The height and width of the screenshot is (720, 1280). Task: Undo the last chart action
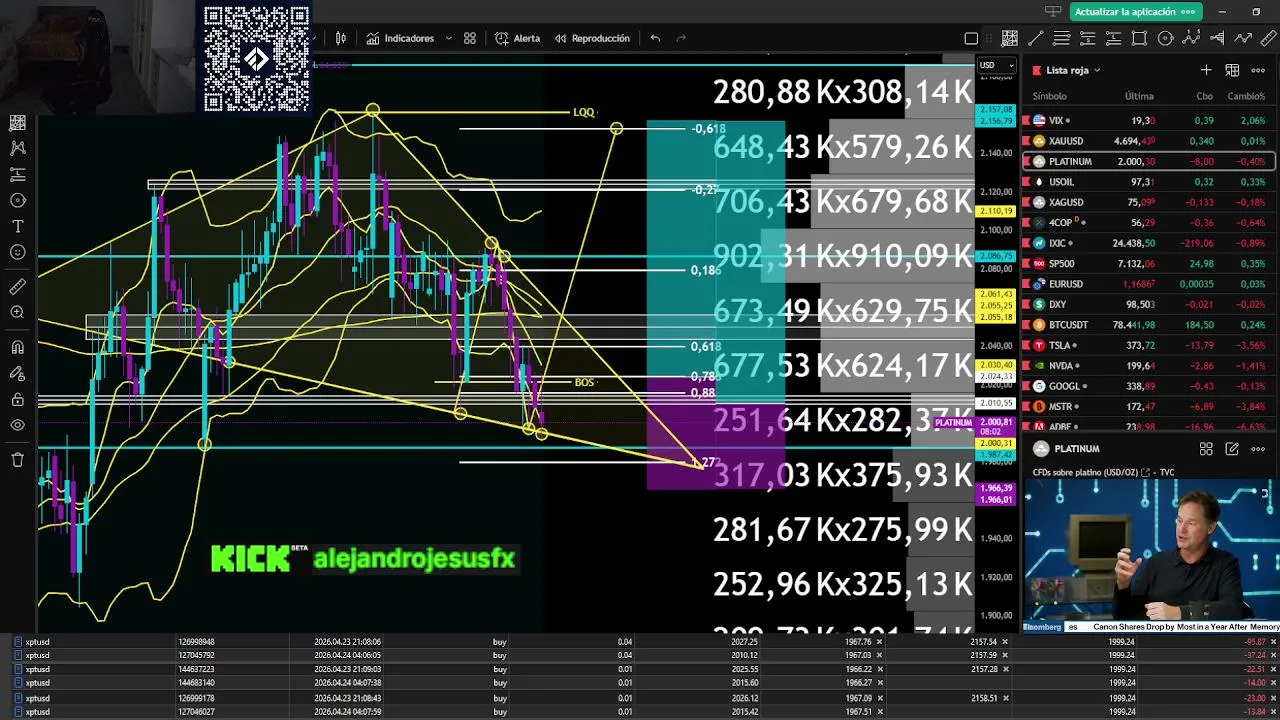tap(655, 38)
